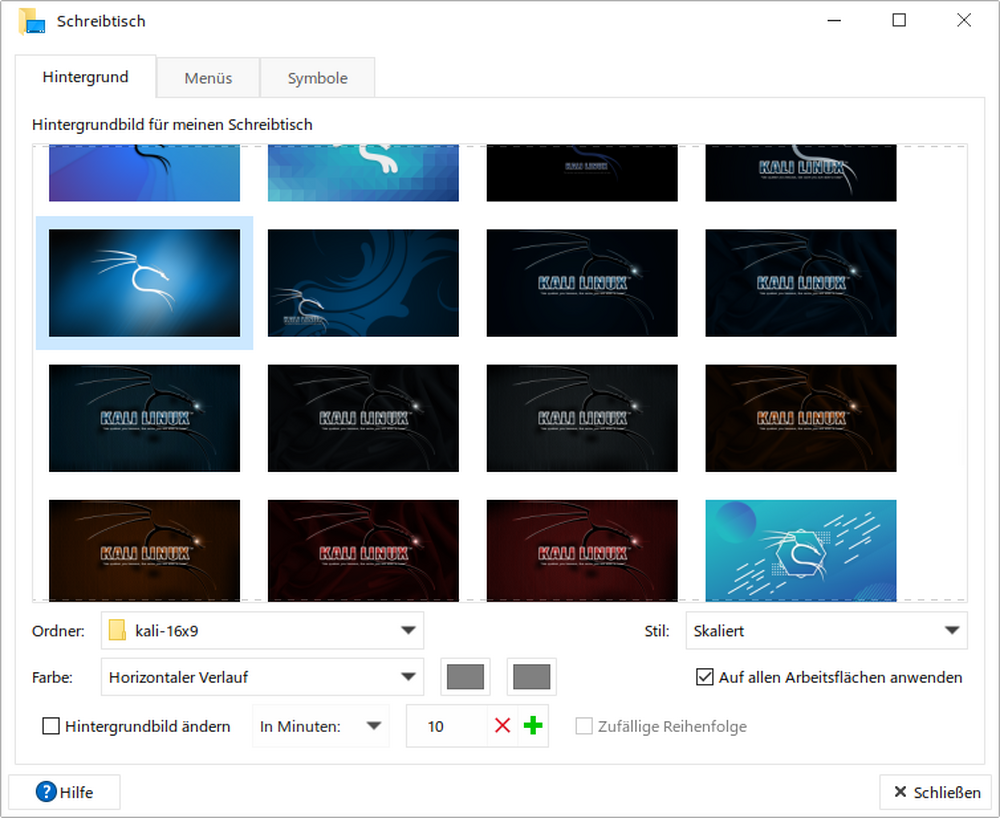Toggle the Zufällige Reihenfolge checkbox

tap(584, 726)
